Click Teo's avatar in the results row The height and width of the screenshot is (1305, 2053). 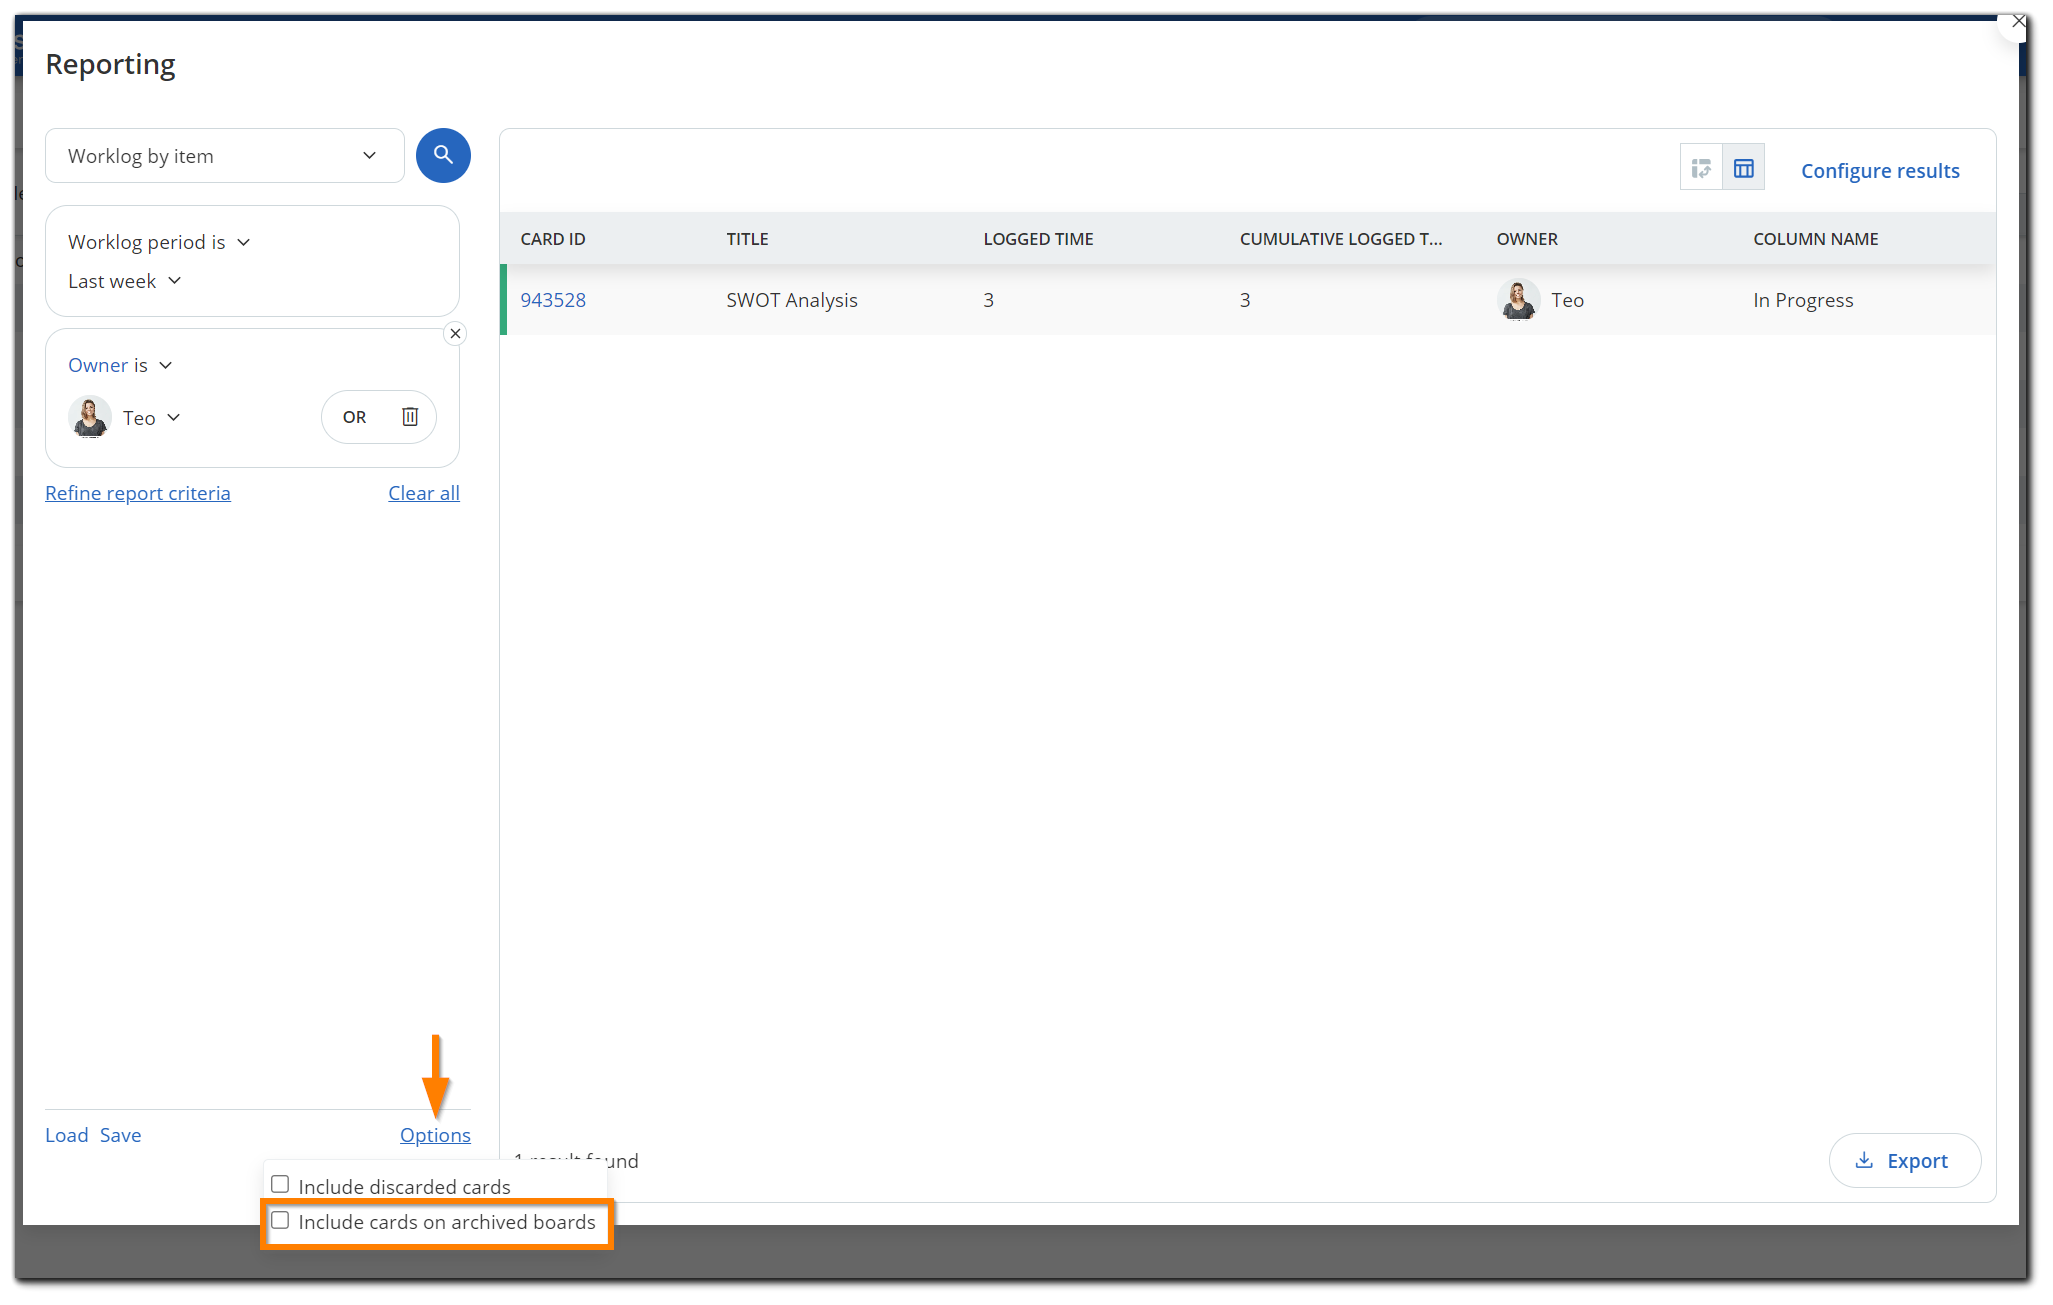1518,300
